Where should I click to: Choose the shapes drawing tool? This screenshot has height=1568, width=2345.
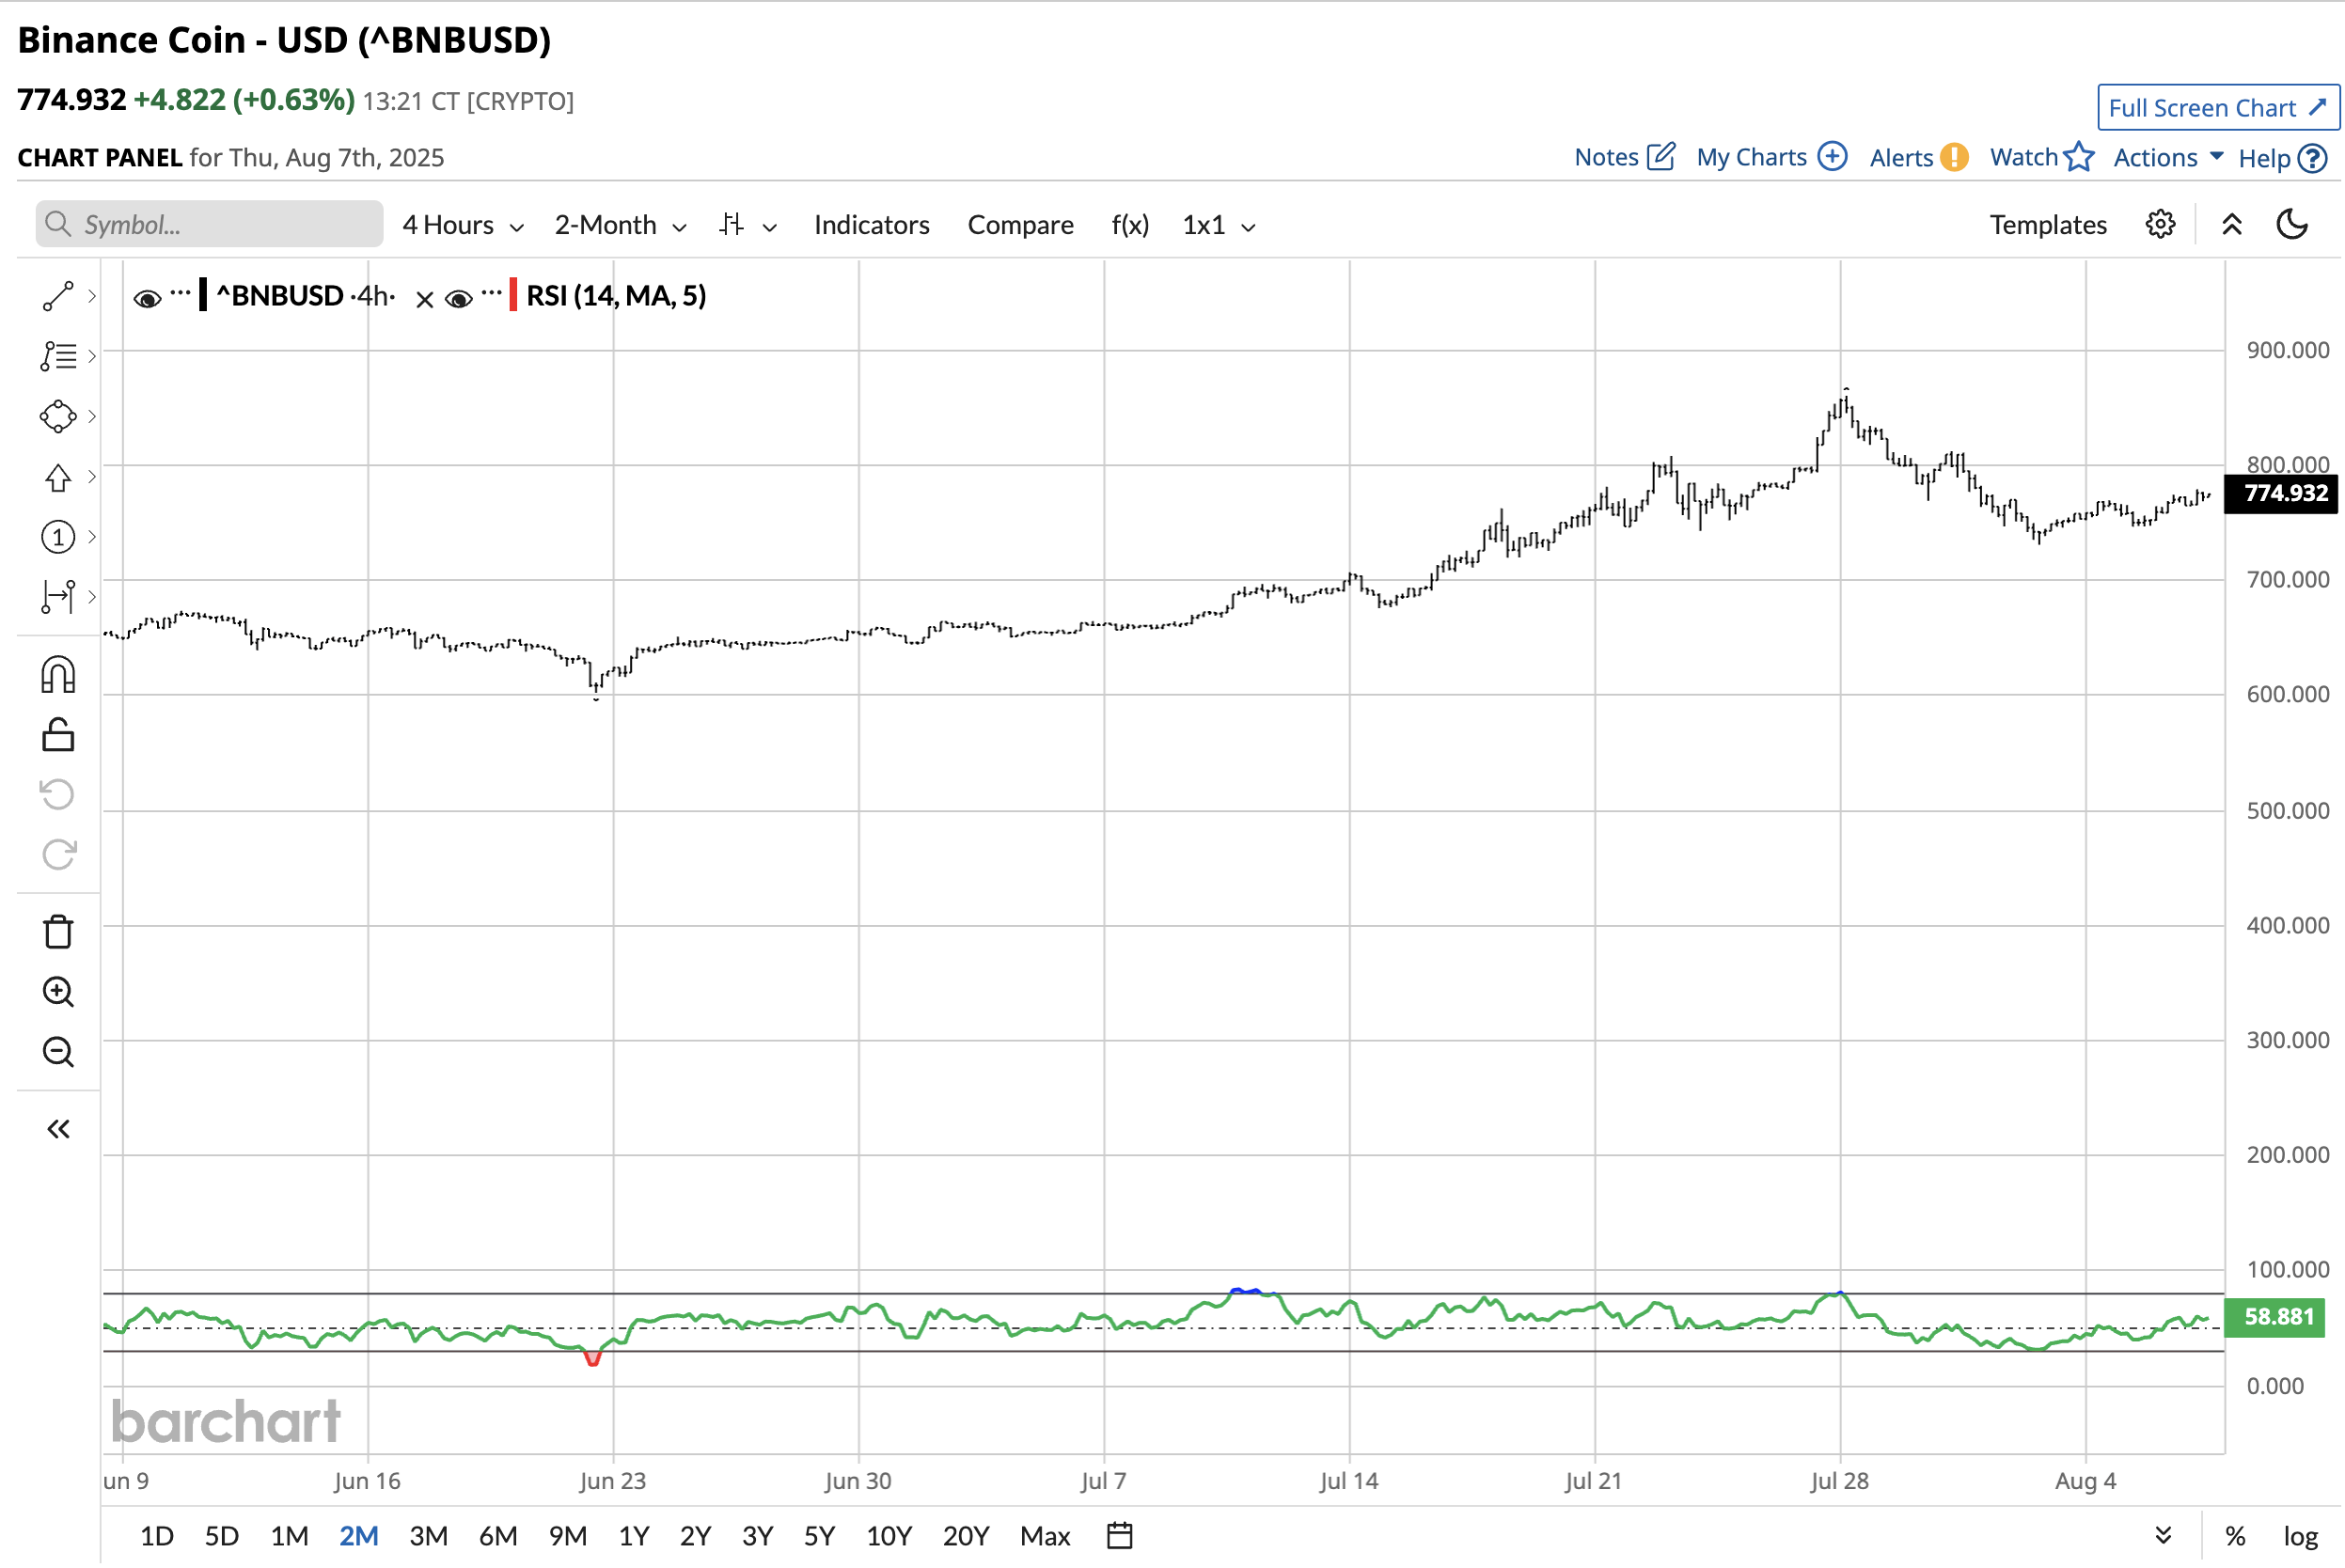pyautogui.click(x=58, y=416)
